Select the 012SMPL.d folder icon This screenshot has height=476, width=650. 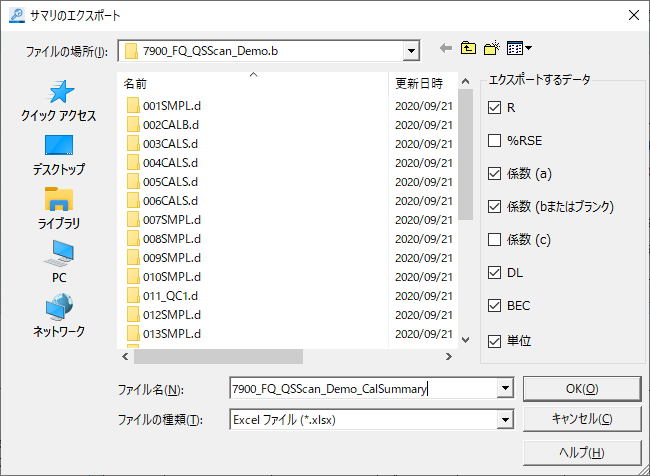tap(133, 315)
